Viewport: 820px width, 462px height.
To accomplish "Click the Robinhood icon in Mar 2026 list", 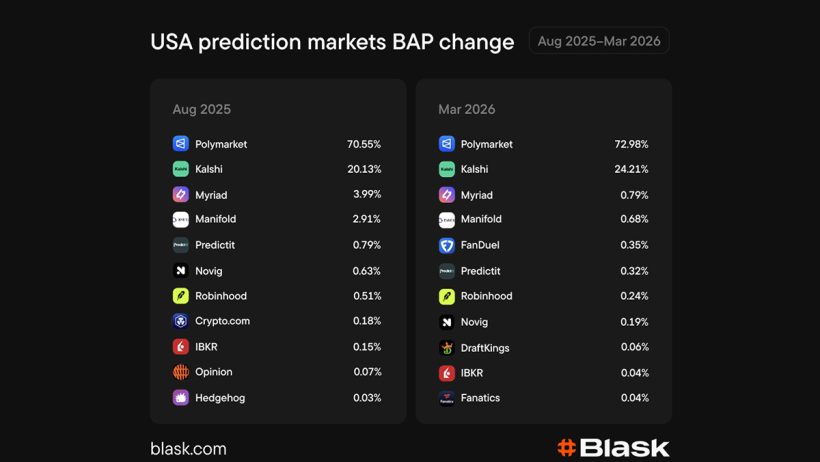I will click(447, 296).
